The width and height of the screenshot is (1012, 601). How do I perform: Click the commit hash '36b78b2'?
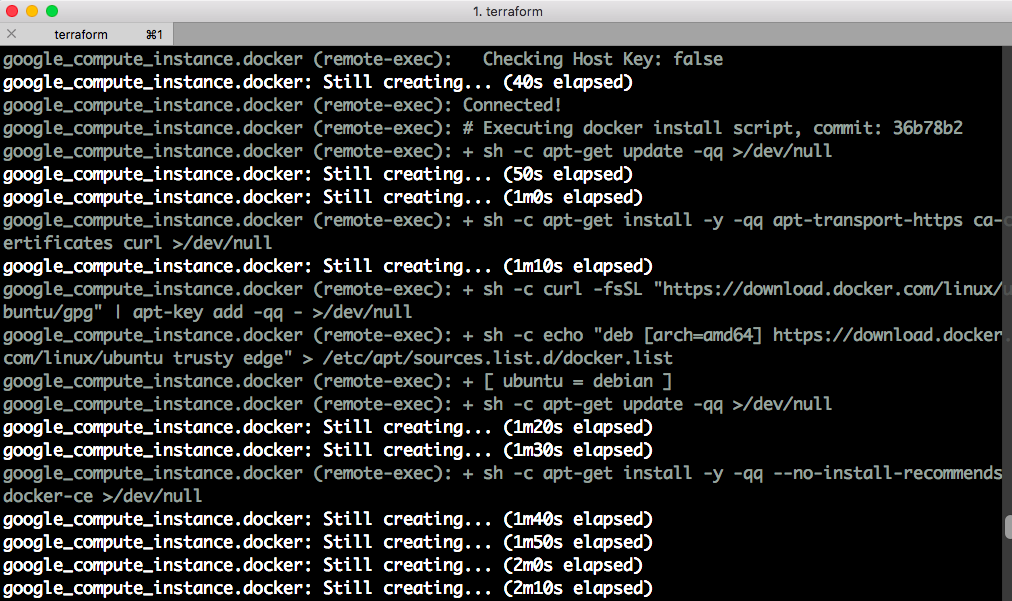[927, 128]
